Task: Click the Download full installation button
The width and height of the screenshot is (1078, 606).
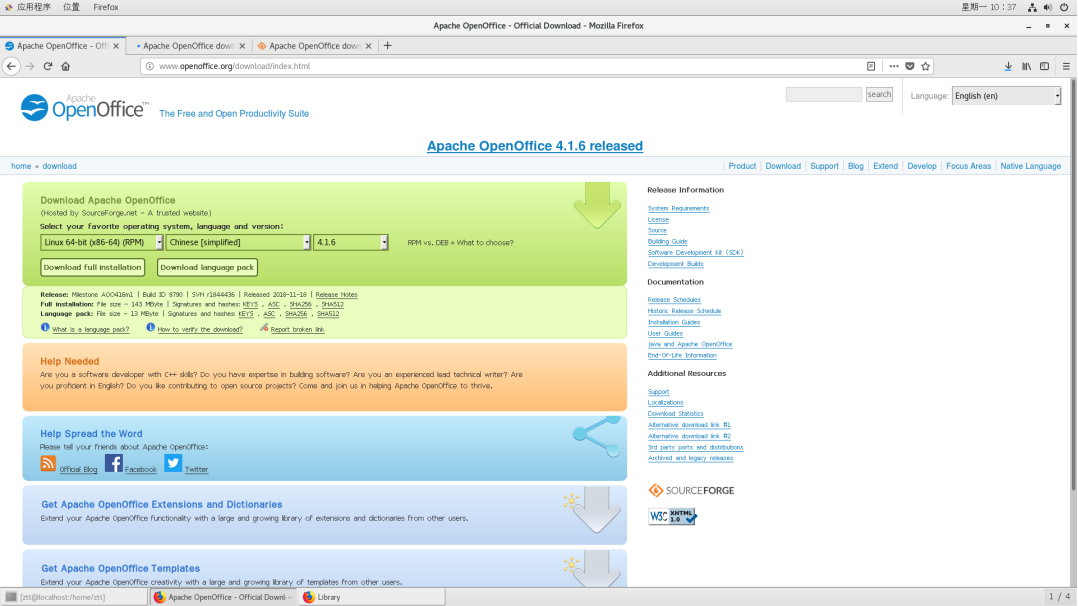Action: point(92,267)
